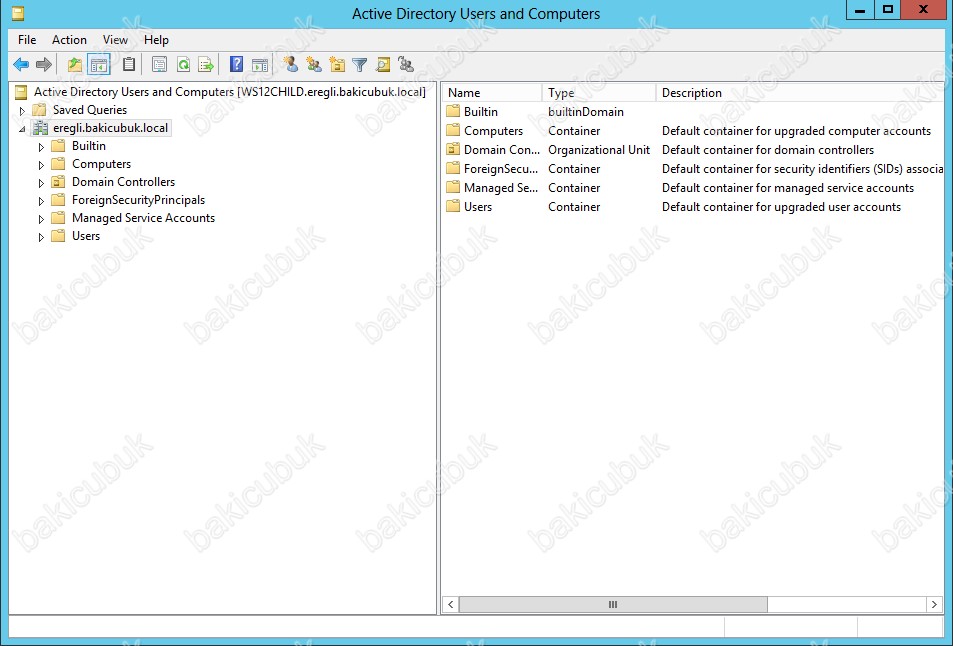Expand the Computers tree node
The height and width of the screenshot is (646, 953).
41,165
